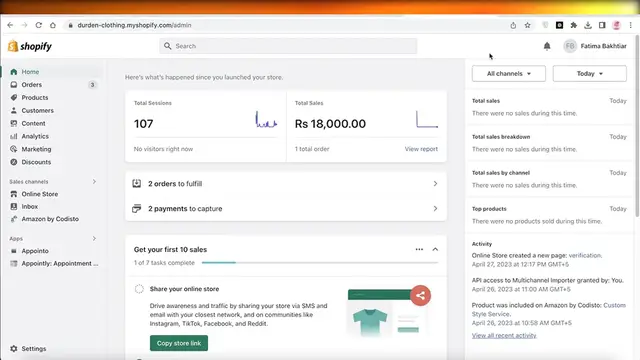Open the Today date range dropdown
Screen dimensions: 640x360
tap(589, 73)
